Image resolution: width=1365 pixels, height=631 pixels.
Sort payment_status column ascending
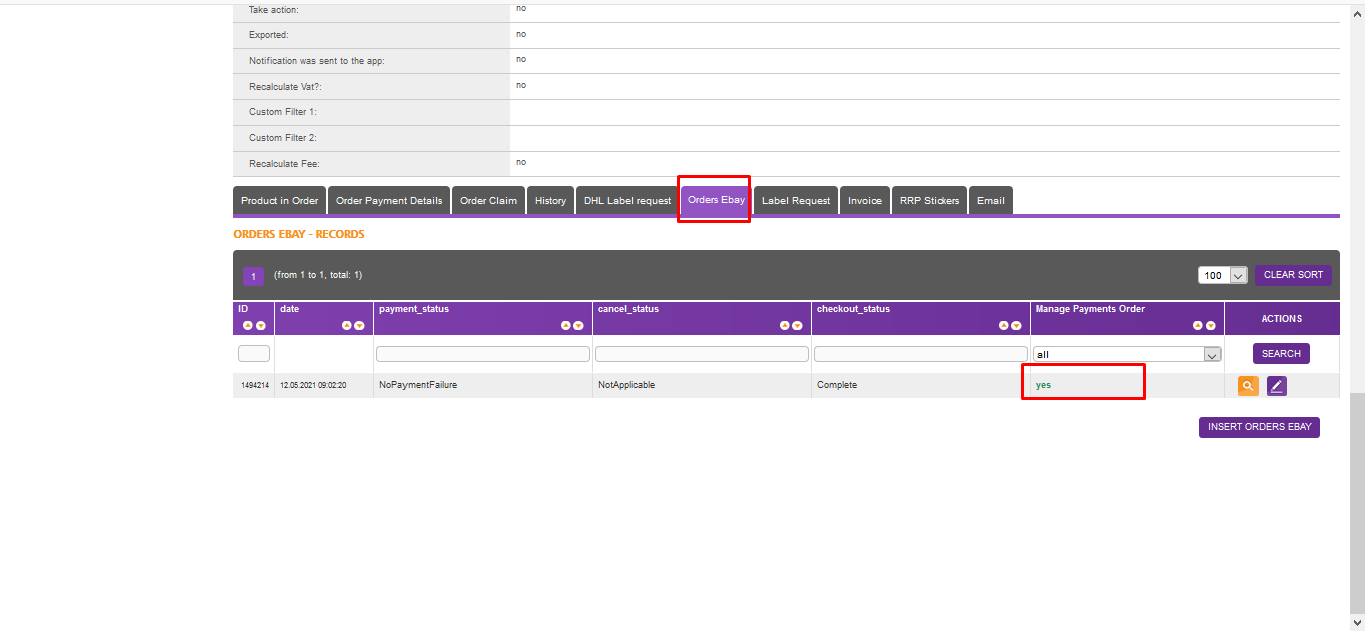(566, 325)
